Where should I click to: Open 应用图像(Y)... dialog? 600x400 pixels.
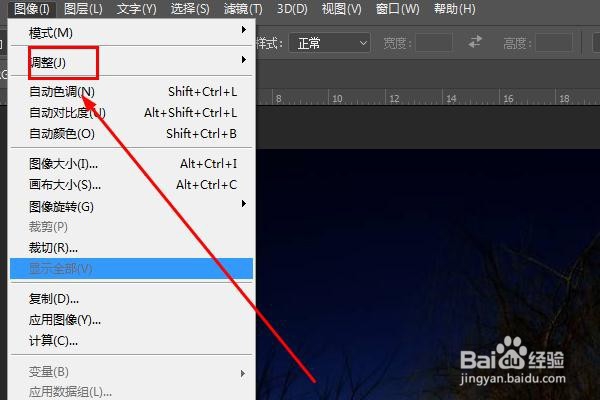131,320
